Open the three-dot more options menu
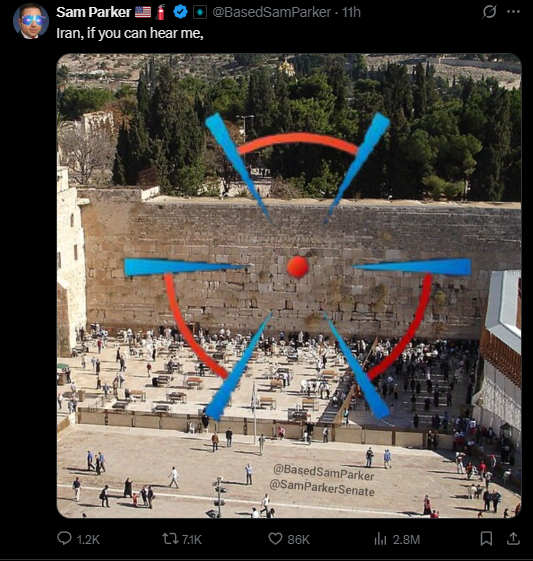Screen dimensions: 533x561 [513, 12]
